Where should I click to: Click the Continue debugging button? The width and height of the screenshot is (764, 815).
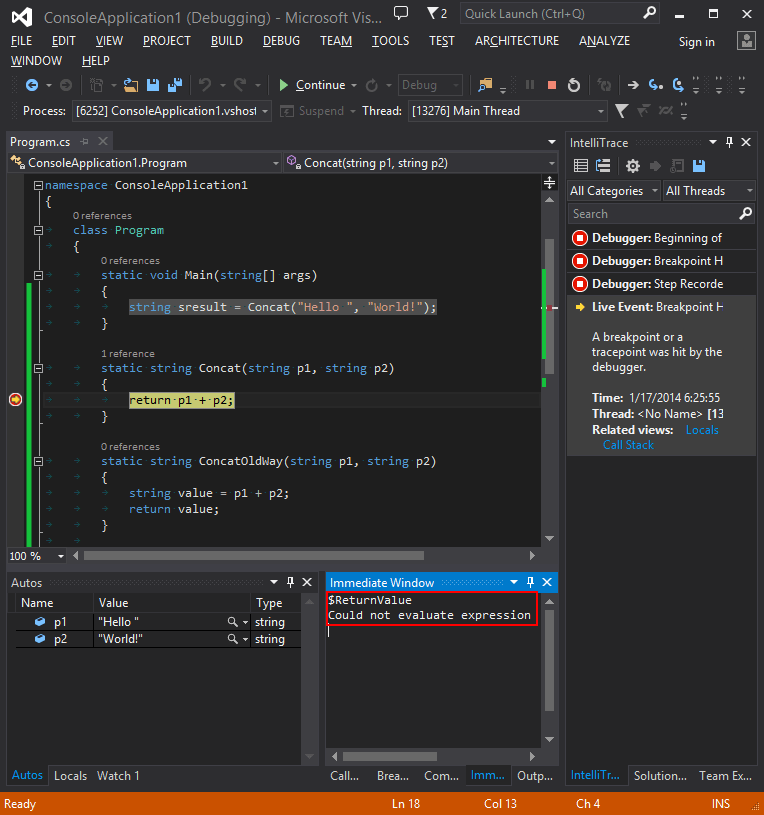click(312, 85)
